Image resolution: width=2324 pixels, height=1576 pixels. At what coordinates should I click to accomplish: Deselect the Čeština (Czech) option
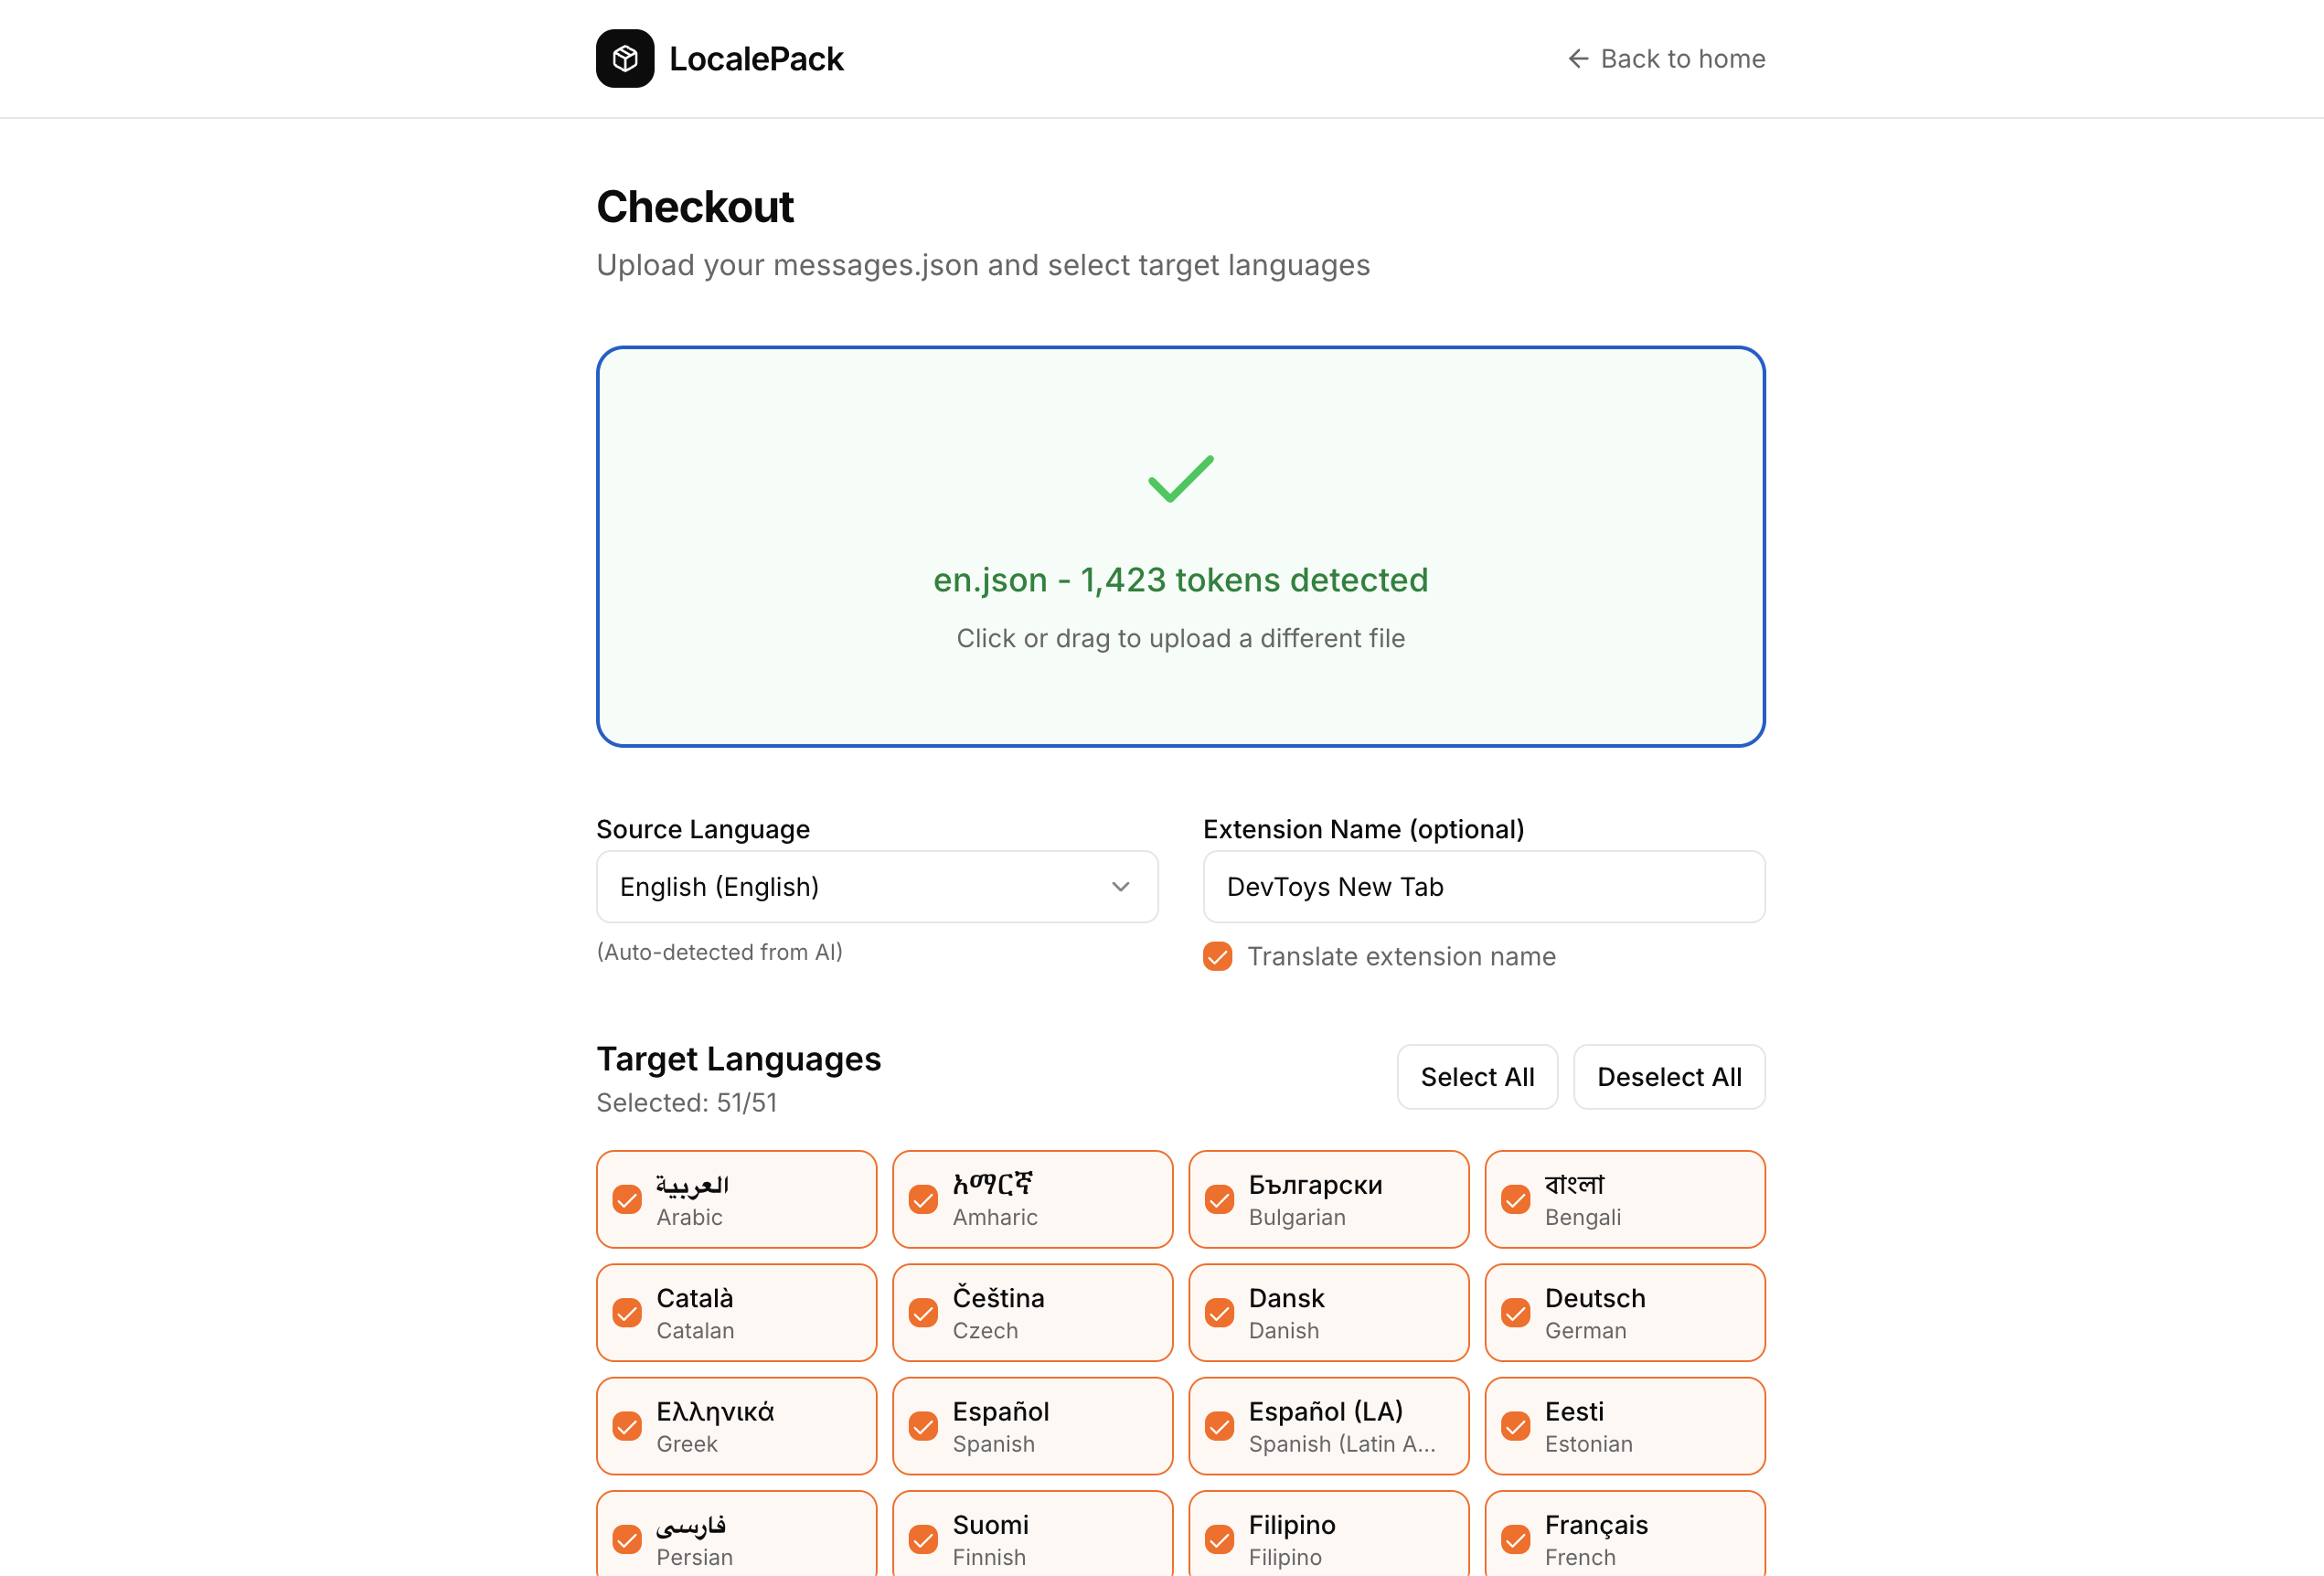click(1032, 1313)
